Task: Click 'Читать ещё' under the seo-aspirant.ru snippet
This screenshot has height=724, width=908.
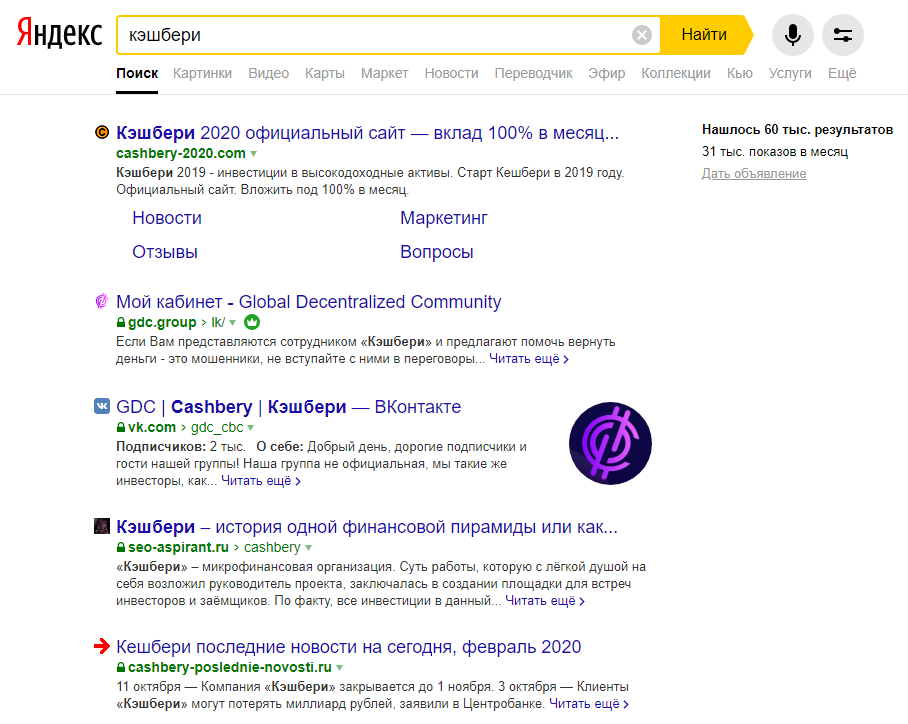Action: [x=545, y=601]
